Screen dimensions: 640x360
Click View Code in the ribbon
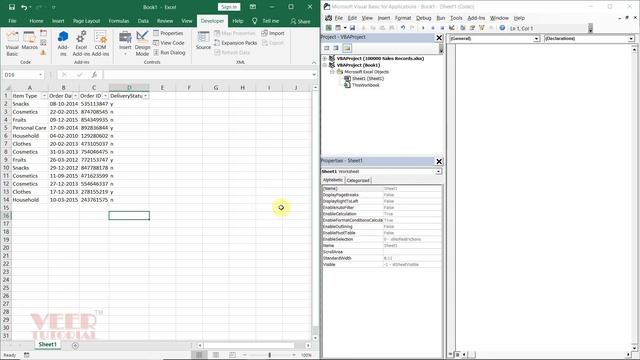169,43
